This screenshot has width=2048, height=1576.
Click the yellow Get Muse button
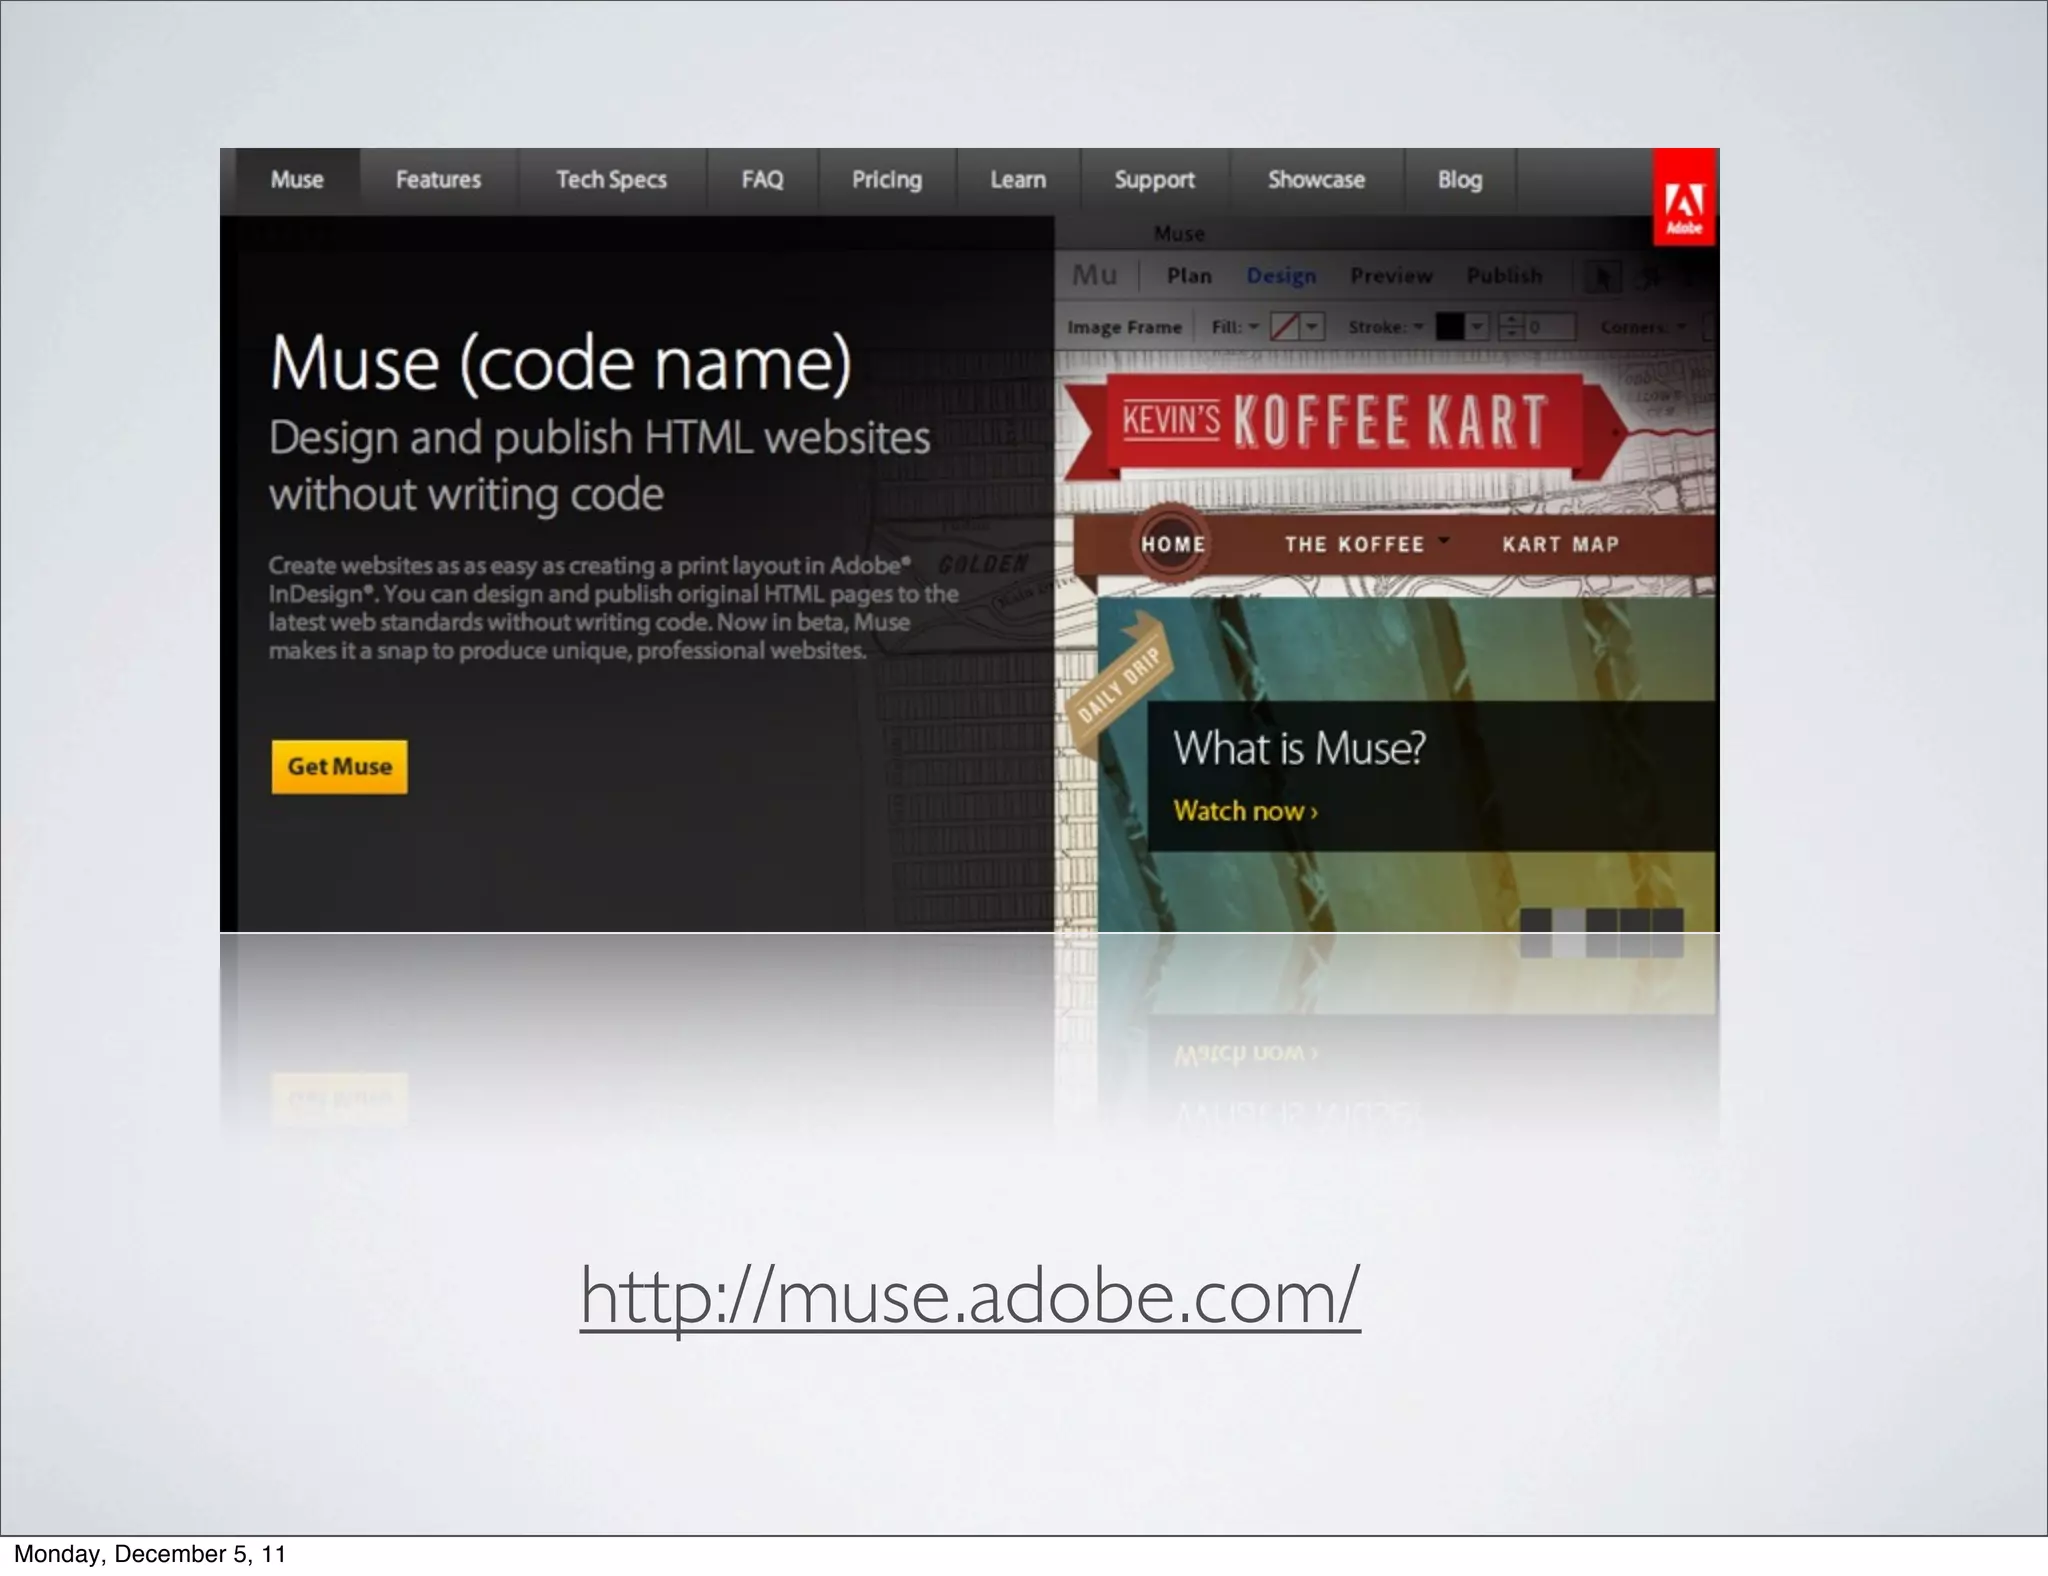pos(339,767)
